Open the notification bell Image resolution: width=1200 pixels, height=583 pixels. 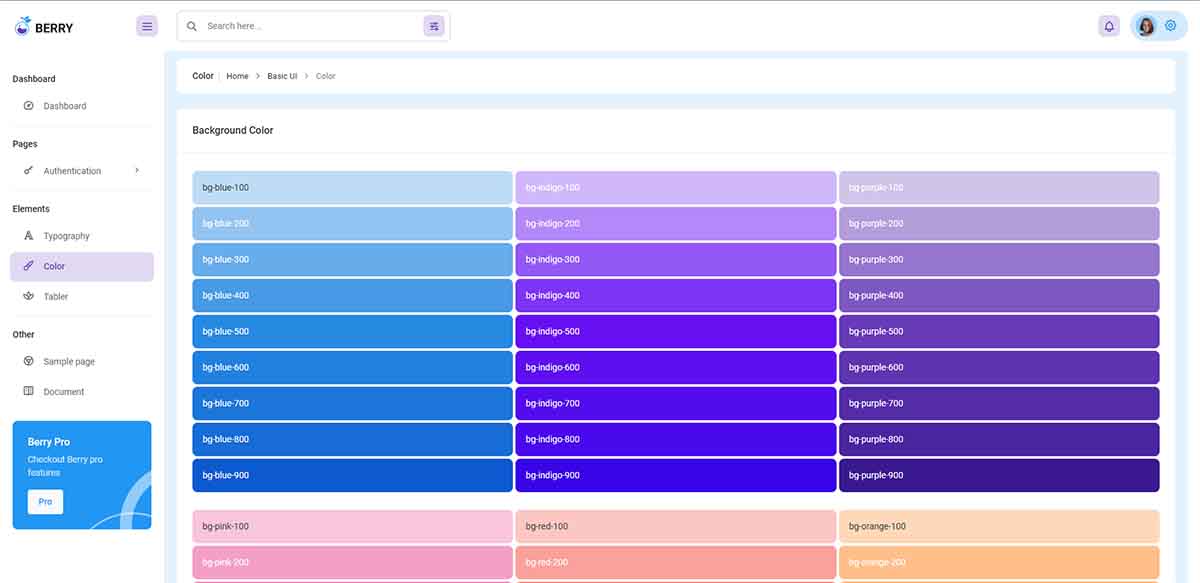pos(1109,25)
